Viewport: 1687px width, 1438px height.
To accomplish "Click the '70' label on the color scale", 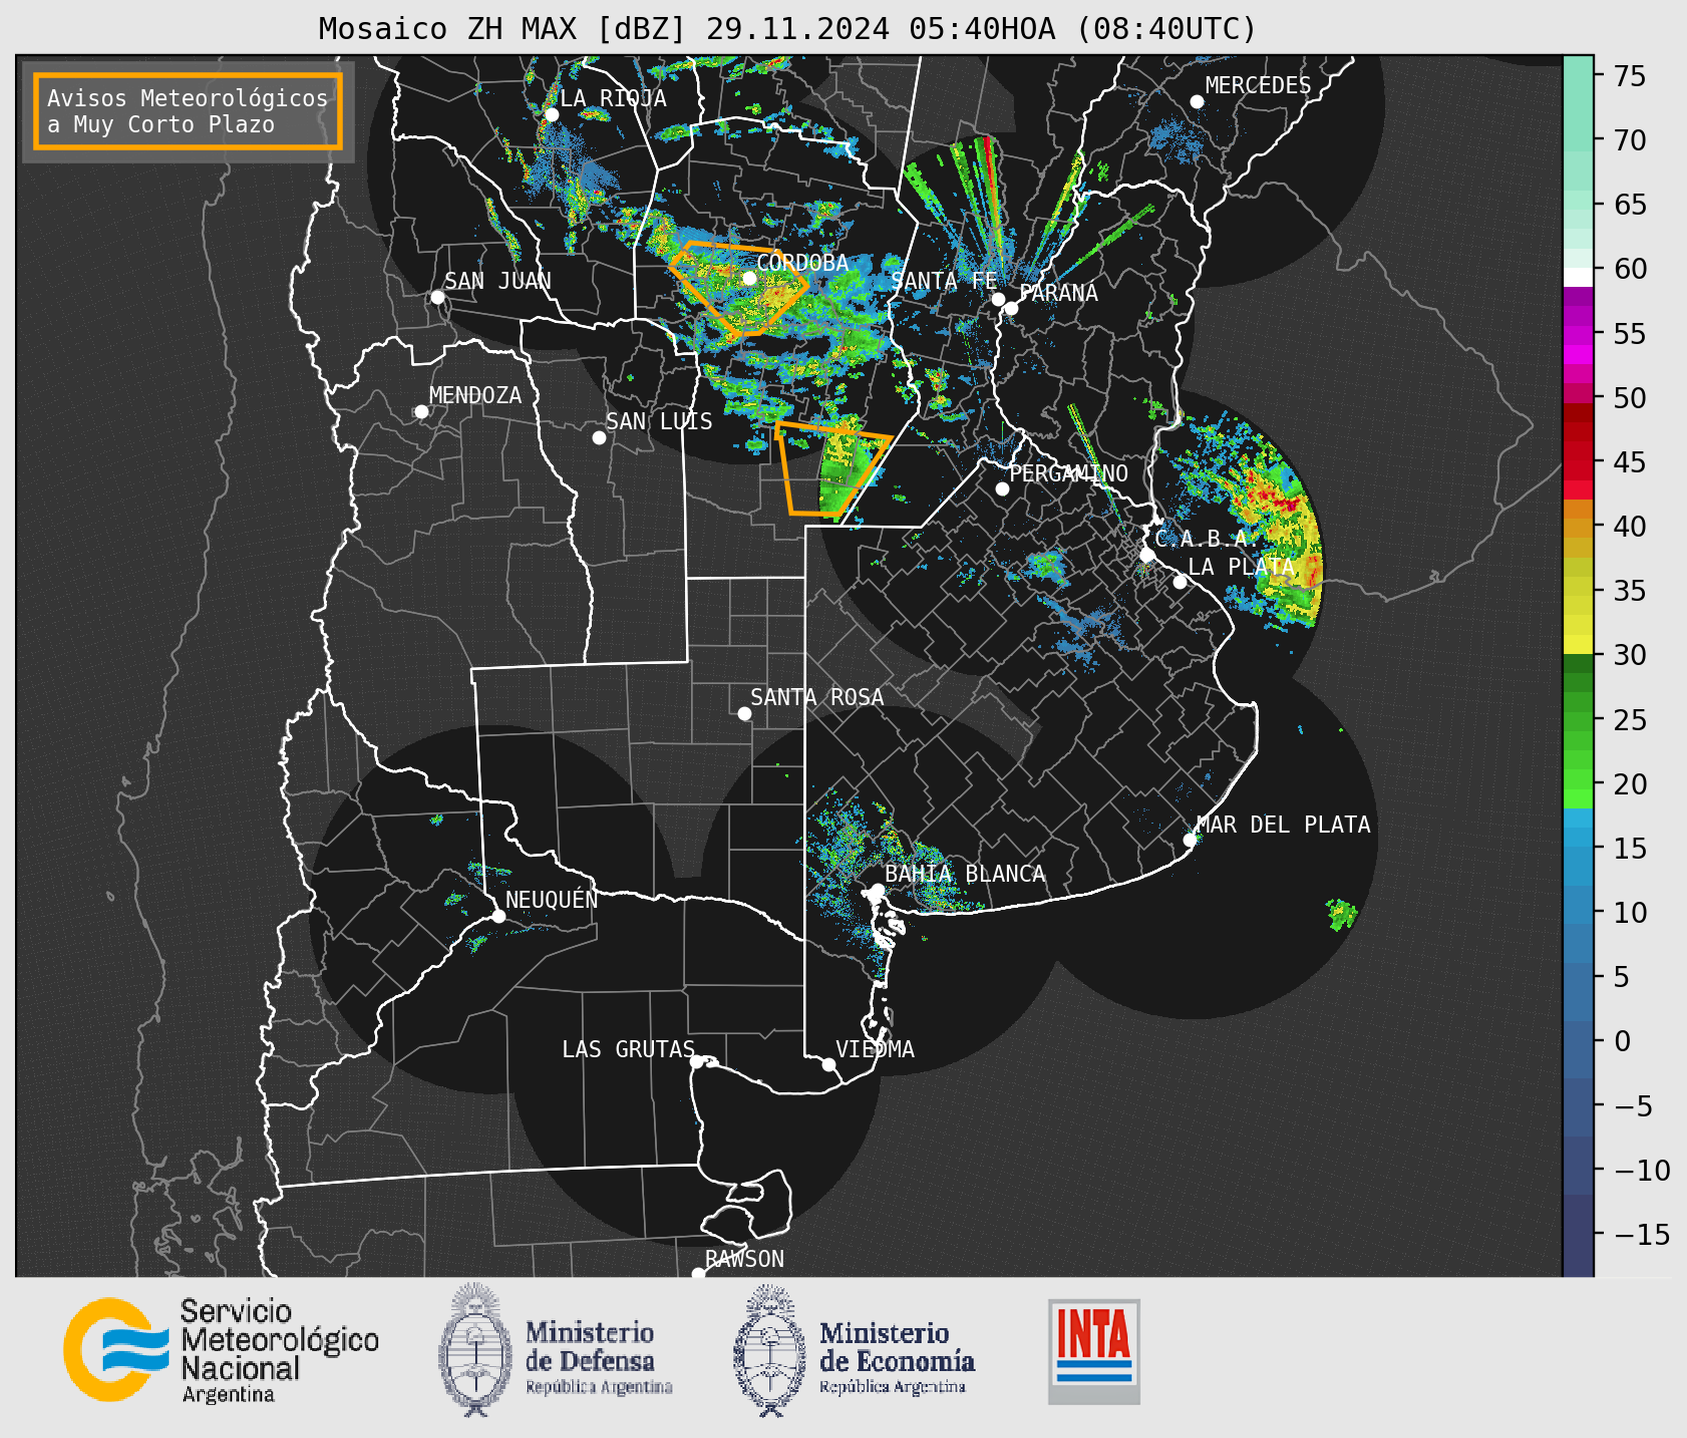I will [x=1630, y=140].
